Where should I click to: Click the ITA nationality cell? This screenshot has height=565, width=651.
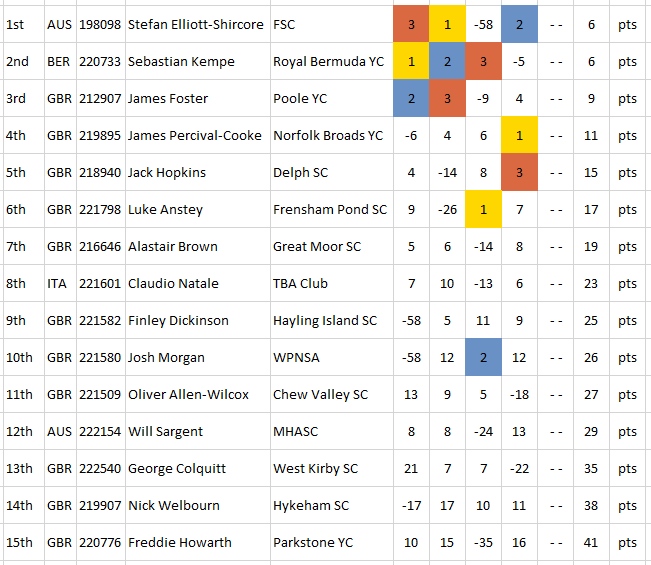pos(59,283)
